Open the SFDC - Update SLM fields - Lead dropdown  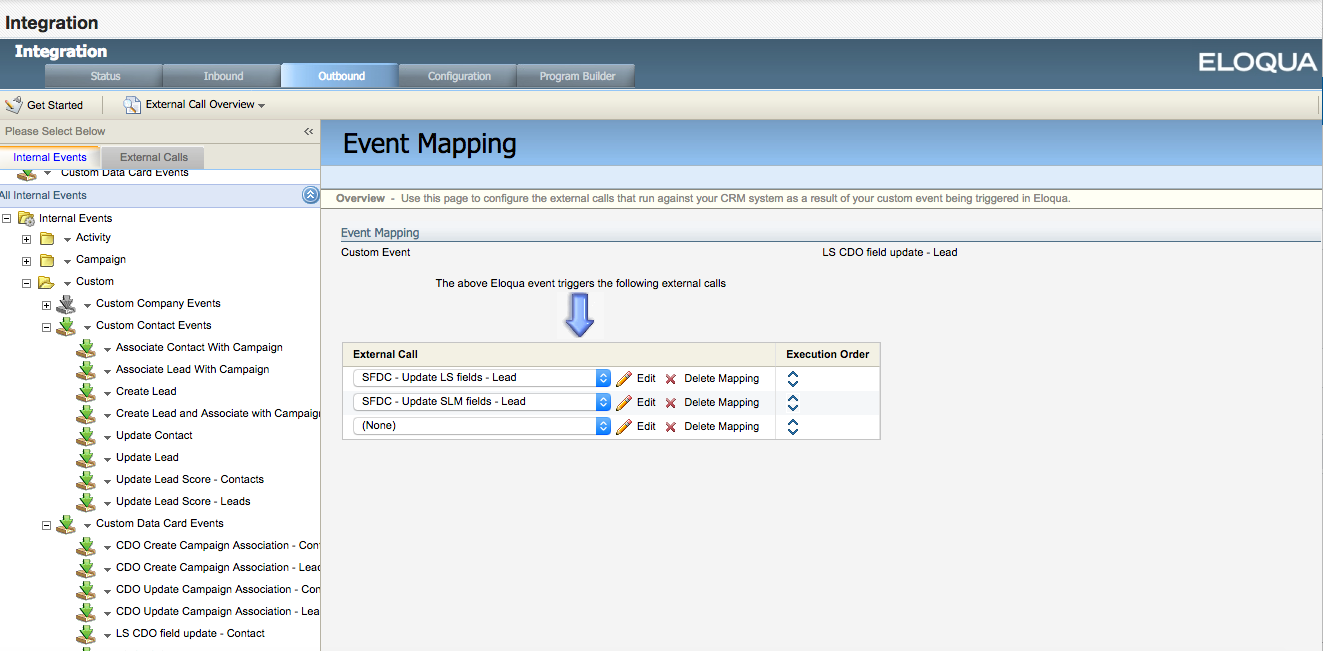(x=481, y=402)
